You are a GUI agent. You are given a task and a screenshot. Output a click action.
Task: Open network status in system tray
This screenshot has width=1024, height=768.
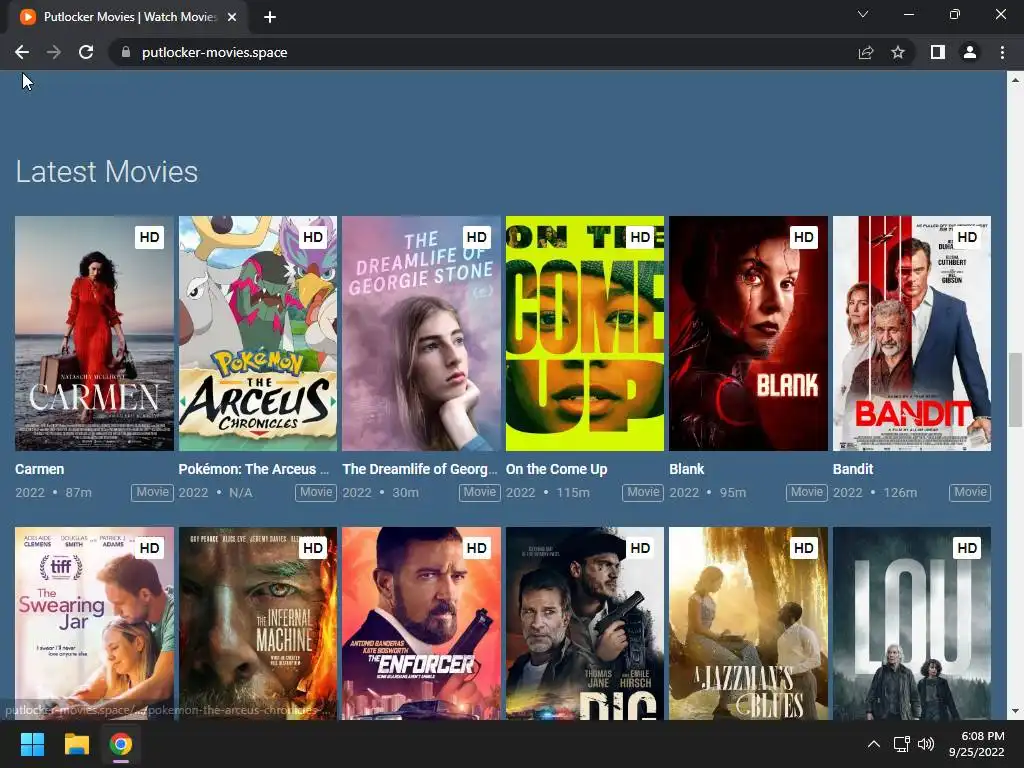point(902,744)
